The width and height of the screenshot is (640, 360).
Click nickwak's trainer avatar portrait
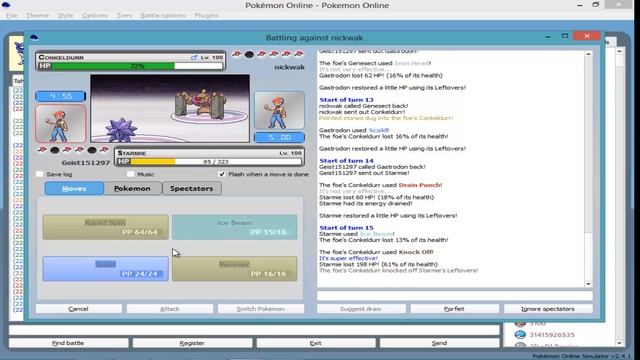[279, 110]
